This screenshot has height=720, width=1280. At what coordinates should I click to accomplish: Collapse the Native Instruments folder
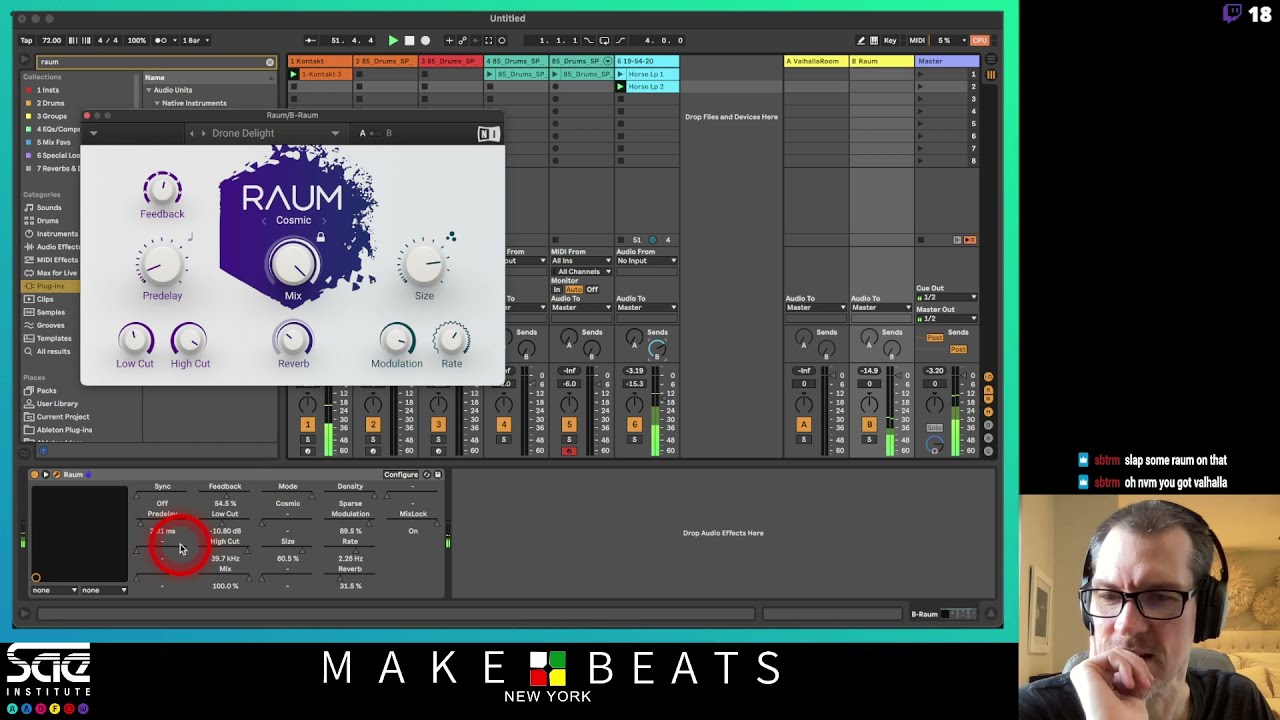[x=157, y=103]
